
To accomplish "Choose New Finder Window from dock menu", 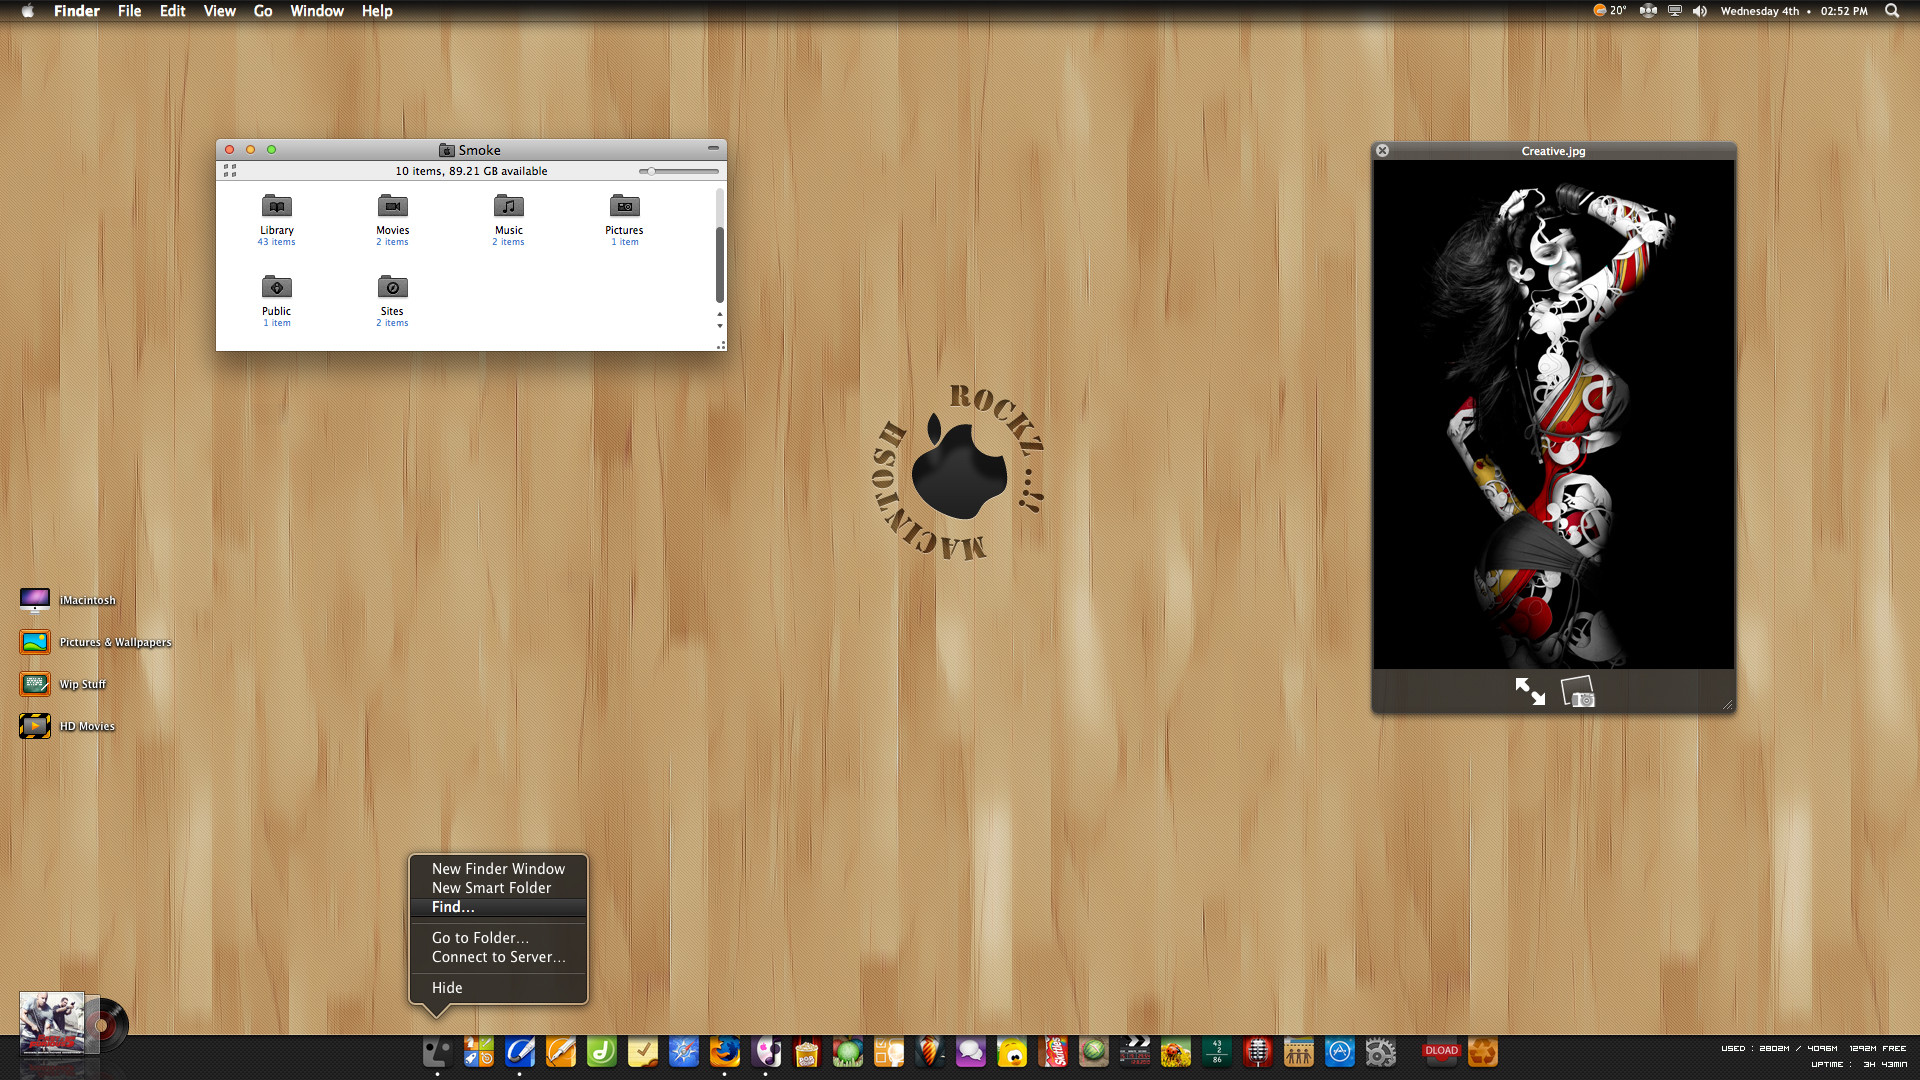I will (498, 869).
